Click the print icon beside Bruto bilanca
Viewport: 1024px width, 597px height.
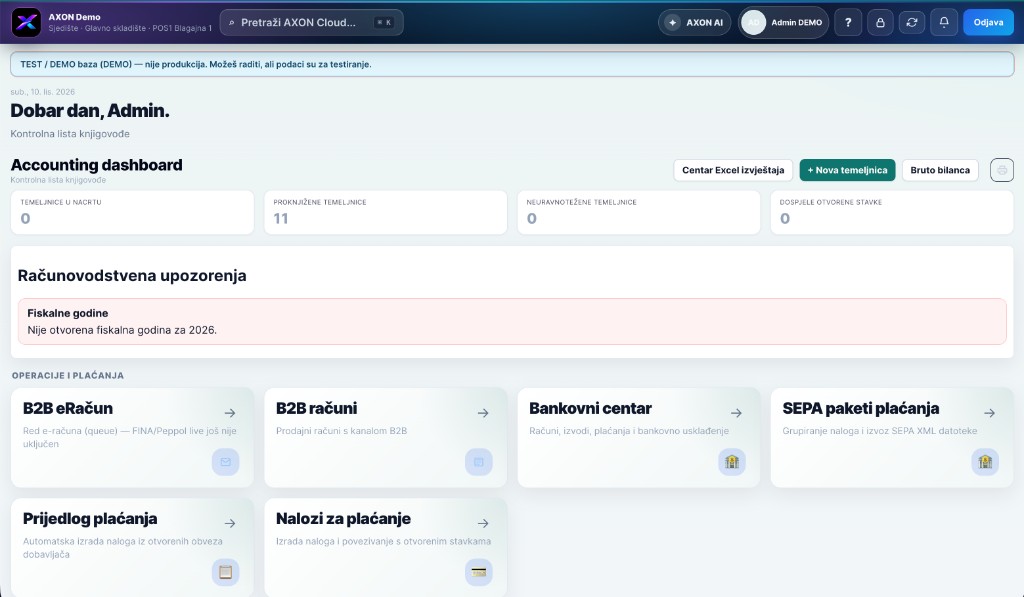pyautogui.click(x=1002, y=170)
